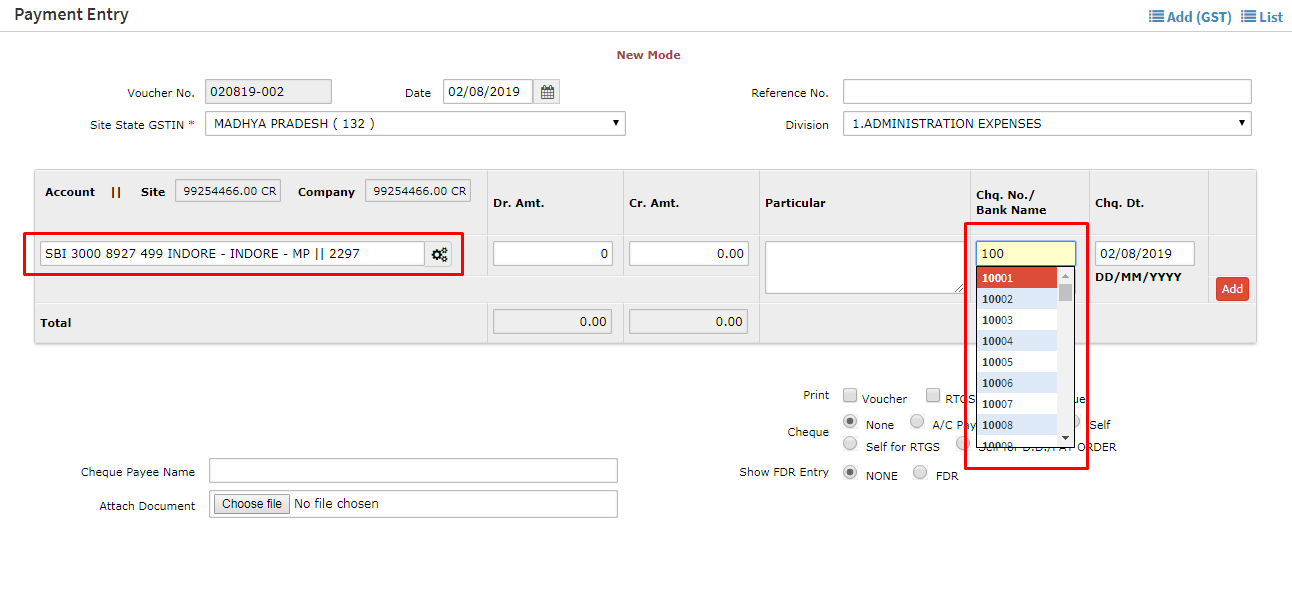
Task: Click the List icon at top right
Action: tap(1248, 16)
